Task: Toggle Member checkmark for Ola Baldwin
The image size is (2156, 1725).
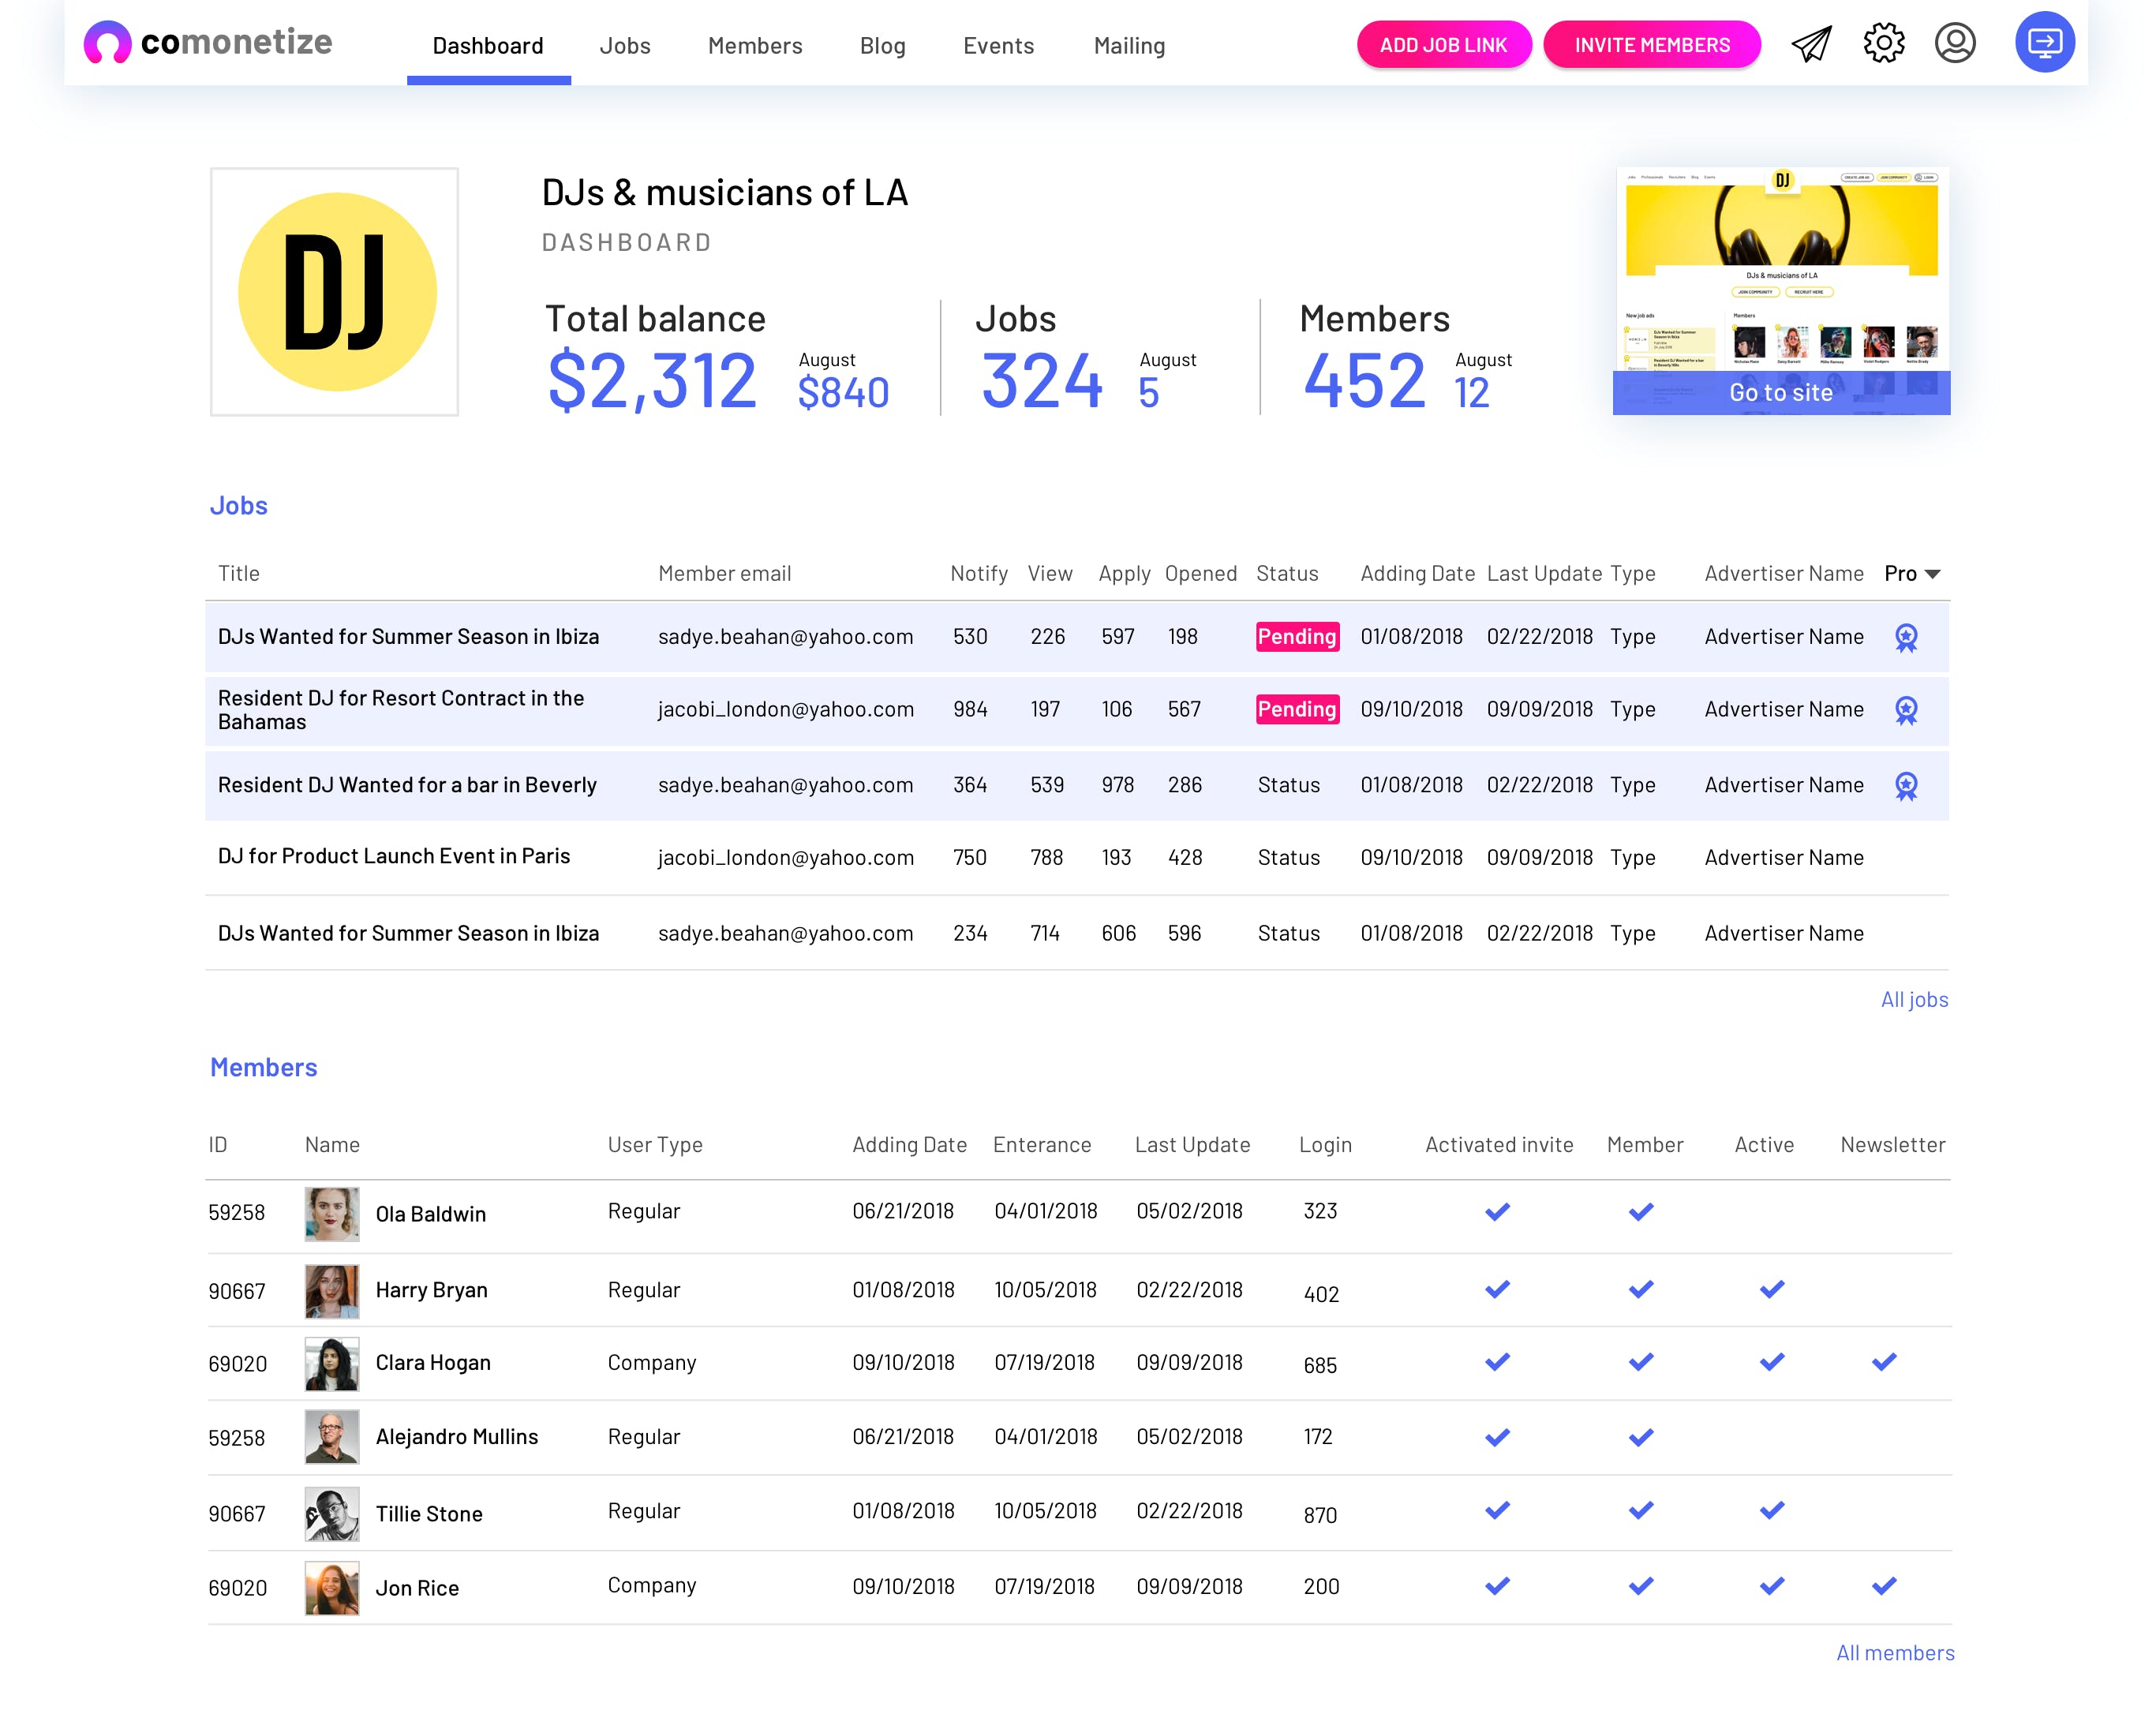Action: tap(1640, 1211)
